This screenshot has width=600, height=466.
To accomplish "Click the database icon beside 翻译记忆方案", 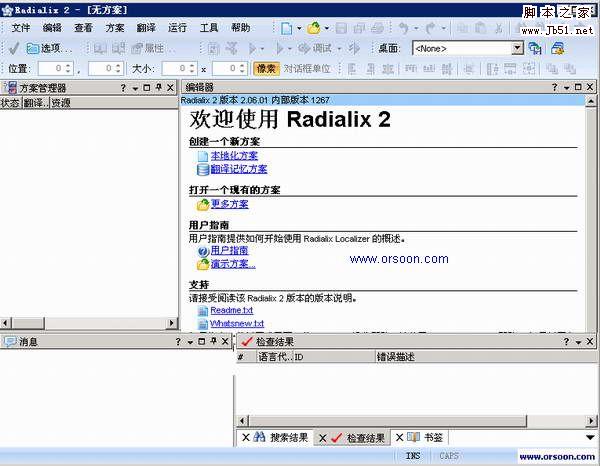I will tap(203, 169).
